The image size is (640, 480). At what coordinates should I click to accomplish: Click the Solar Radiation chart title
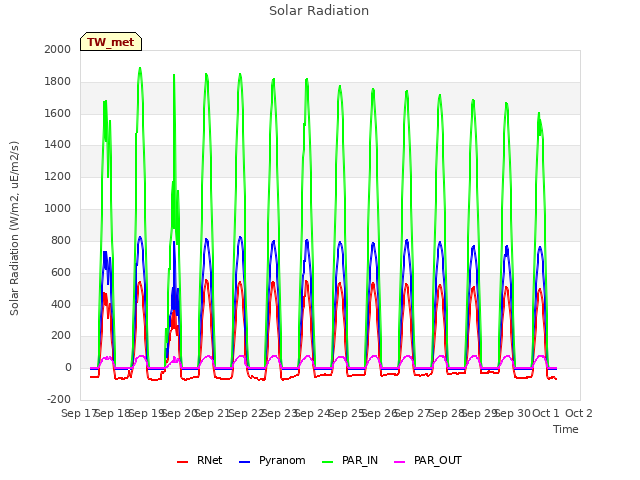(319, 11)
